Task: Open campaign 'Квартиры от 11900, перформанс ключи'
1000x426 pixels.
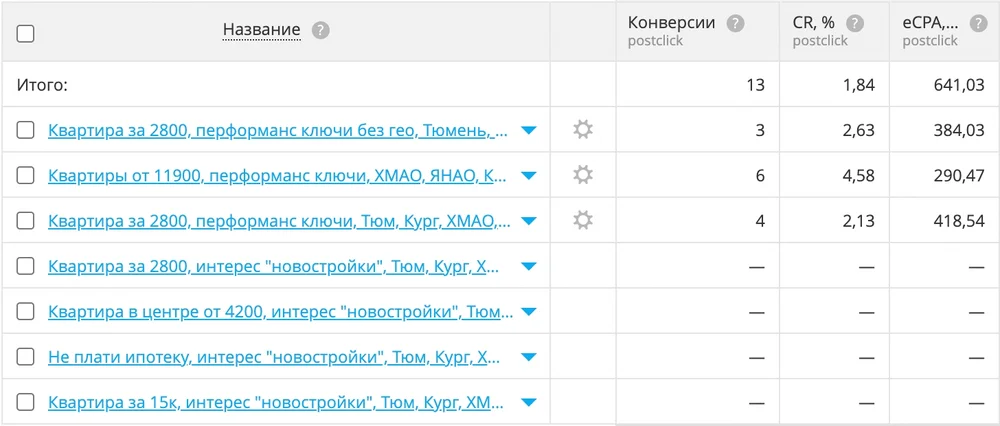Action: (x=278, y=176)
